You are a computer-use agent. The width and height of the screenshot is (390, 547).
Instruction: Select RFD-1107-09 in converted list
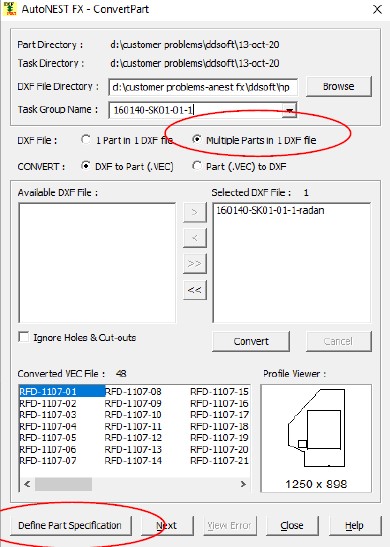[133, 403]
